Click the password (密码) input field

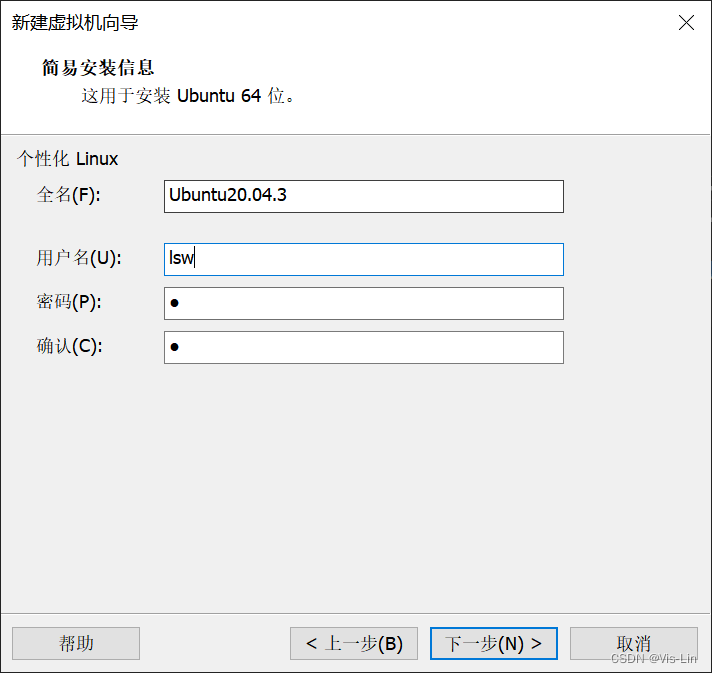pos(364,303)
